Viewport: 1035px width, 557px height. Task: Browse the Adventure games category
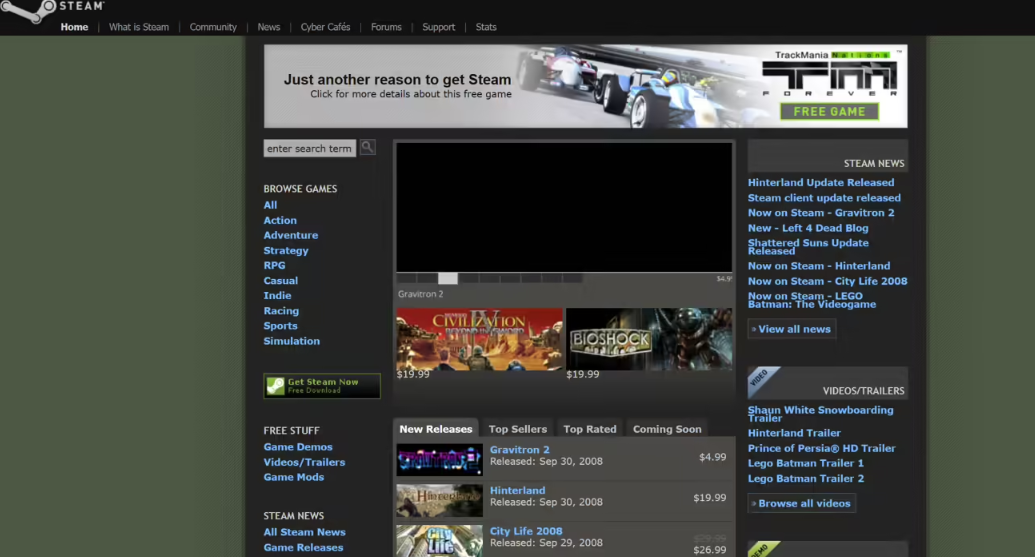point(290,235)
